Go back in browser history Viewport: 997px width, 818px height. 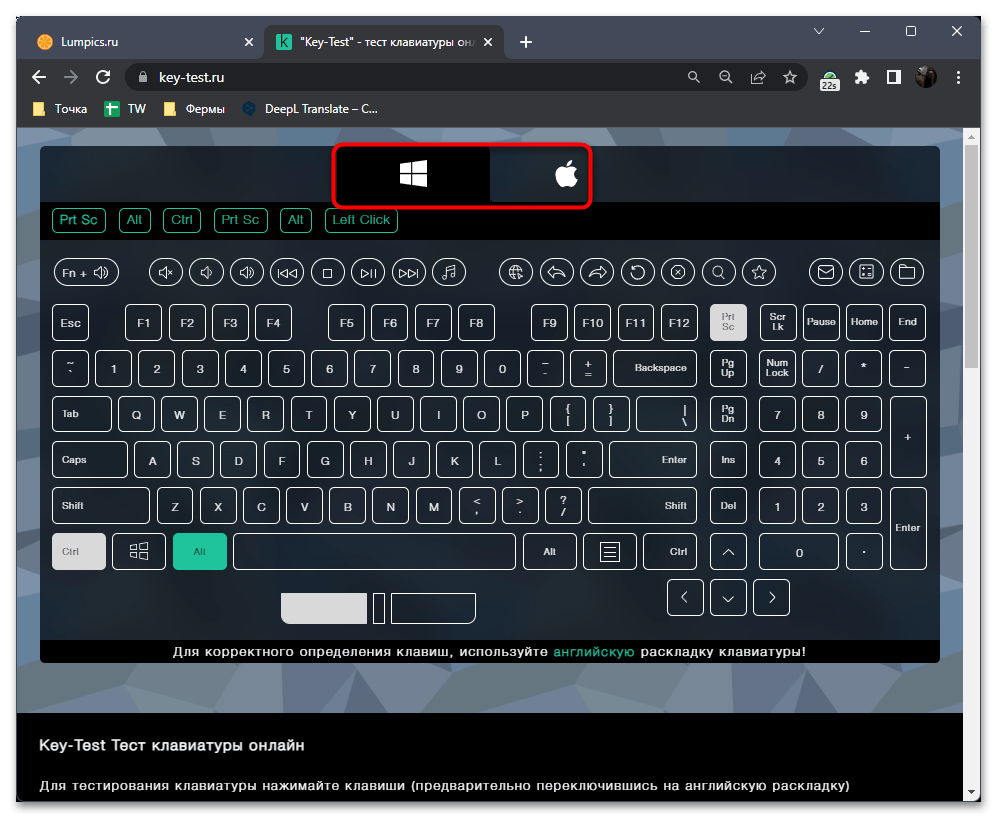(39, 77)
